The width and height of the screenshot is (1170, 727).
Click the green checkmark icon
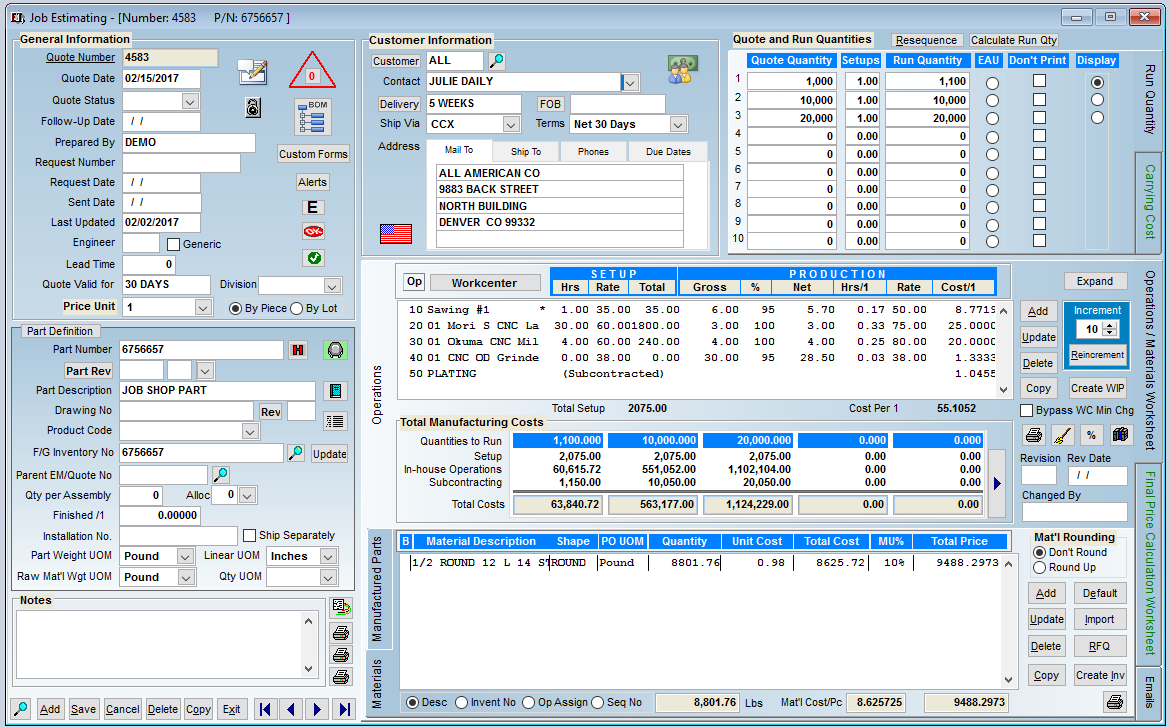point(313,258)
